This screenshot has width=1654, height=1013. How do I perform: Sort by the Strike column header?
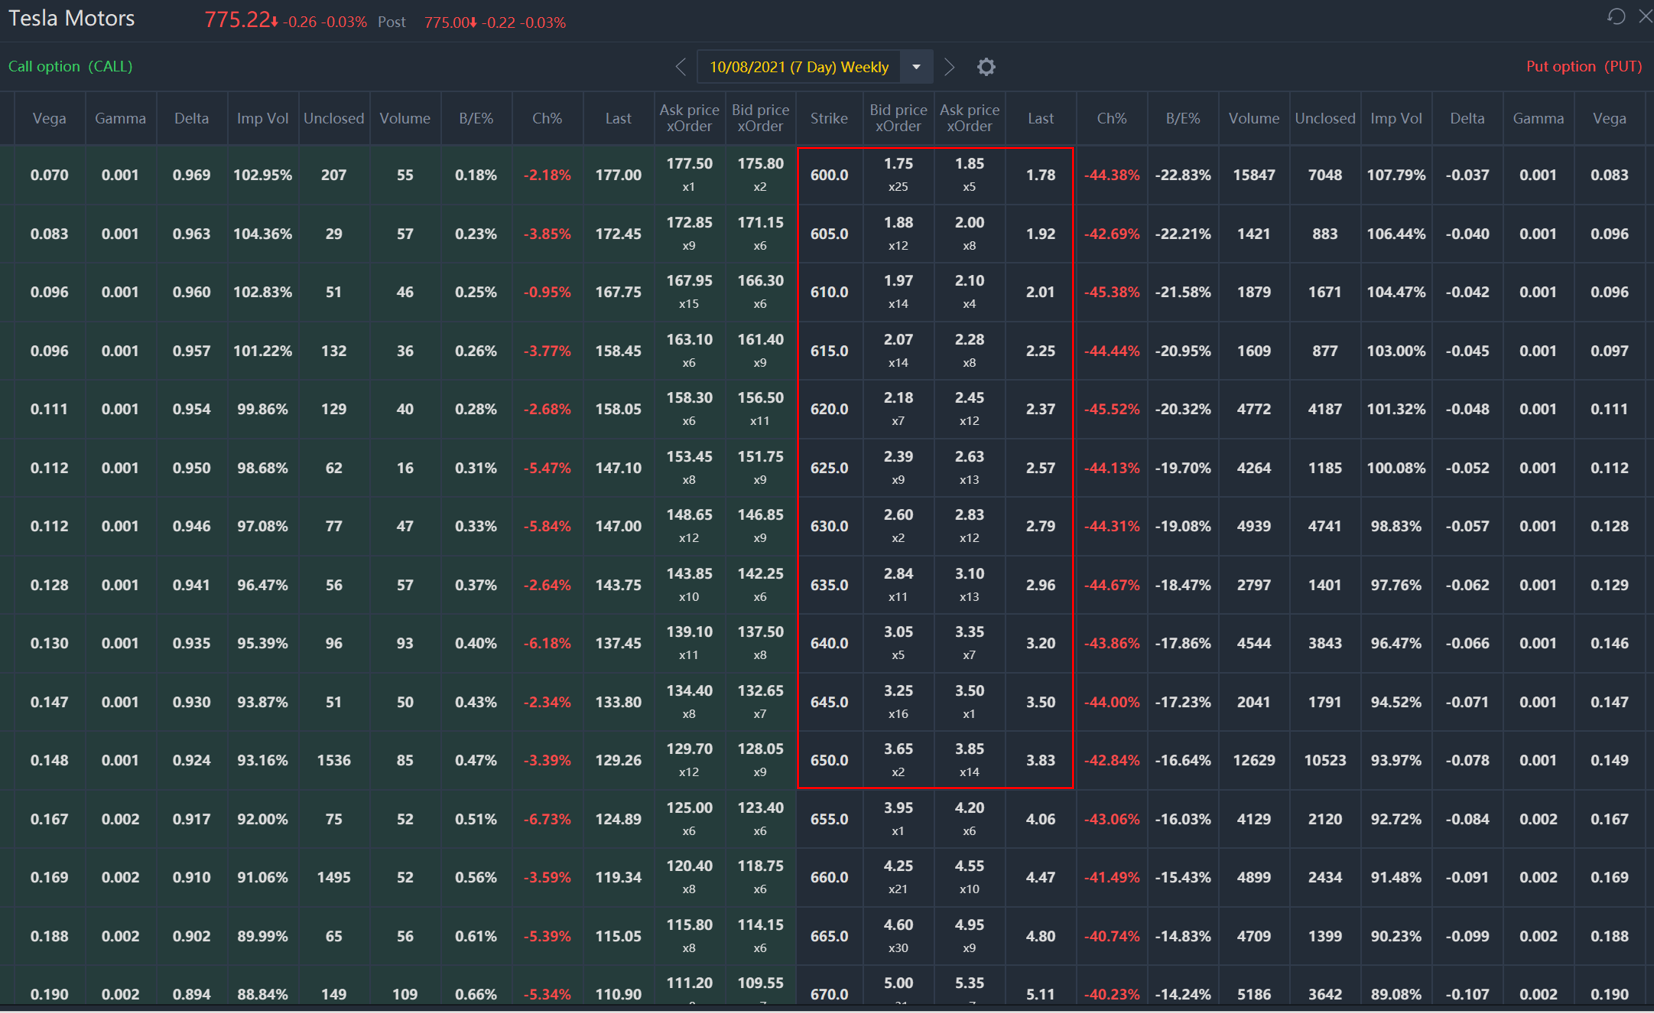coord(829,118)
